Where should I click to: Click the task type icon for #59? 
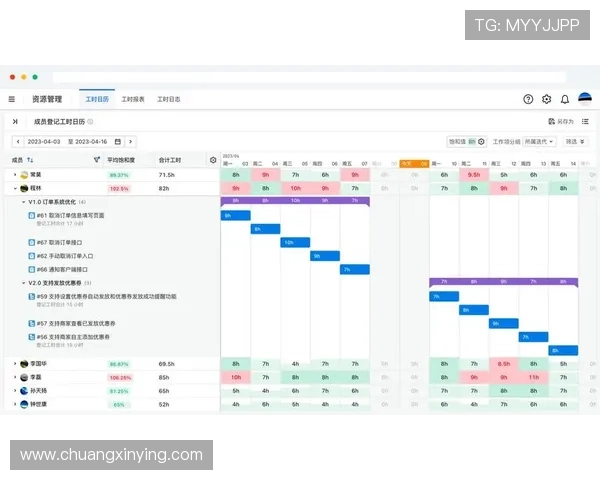[32, 296]
